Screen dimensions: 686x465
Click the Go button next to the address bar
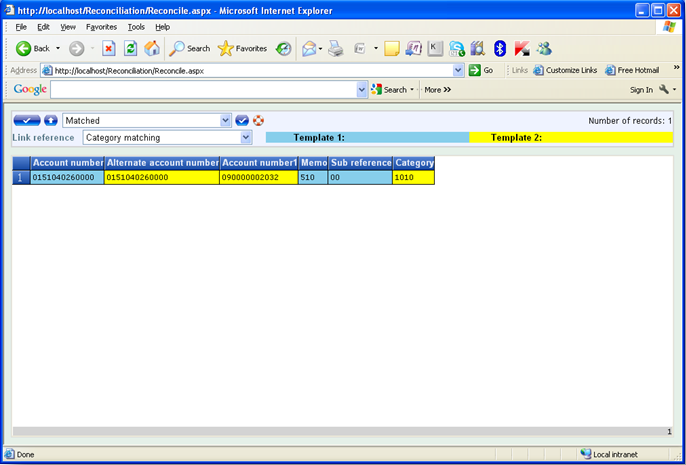[x=482, y=70]
